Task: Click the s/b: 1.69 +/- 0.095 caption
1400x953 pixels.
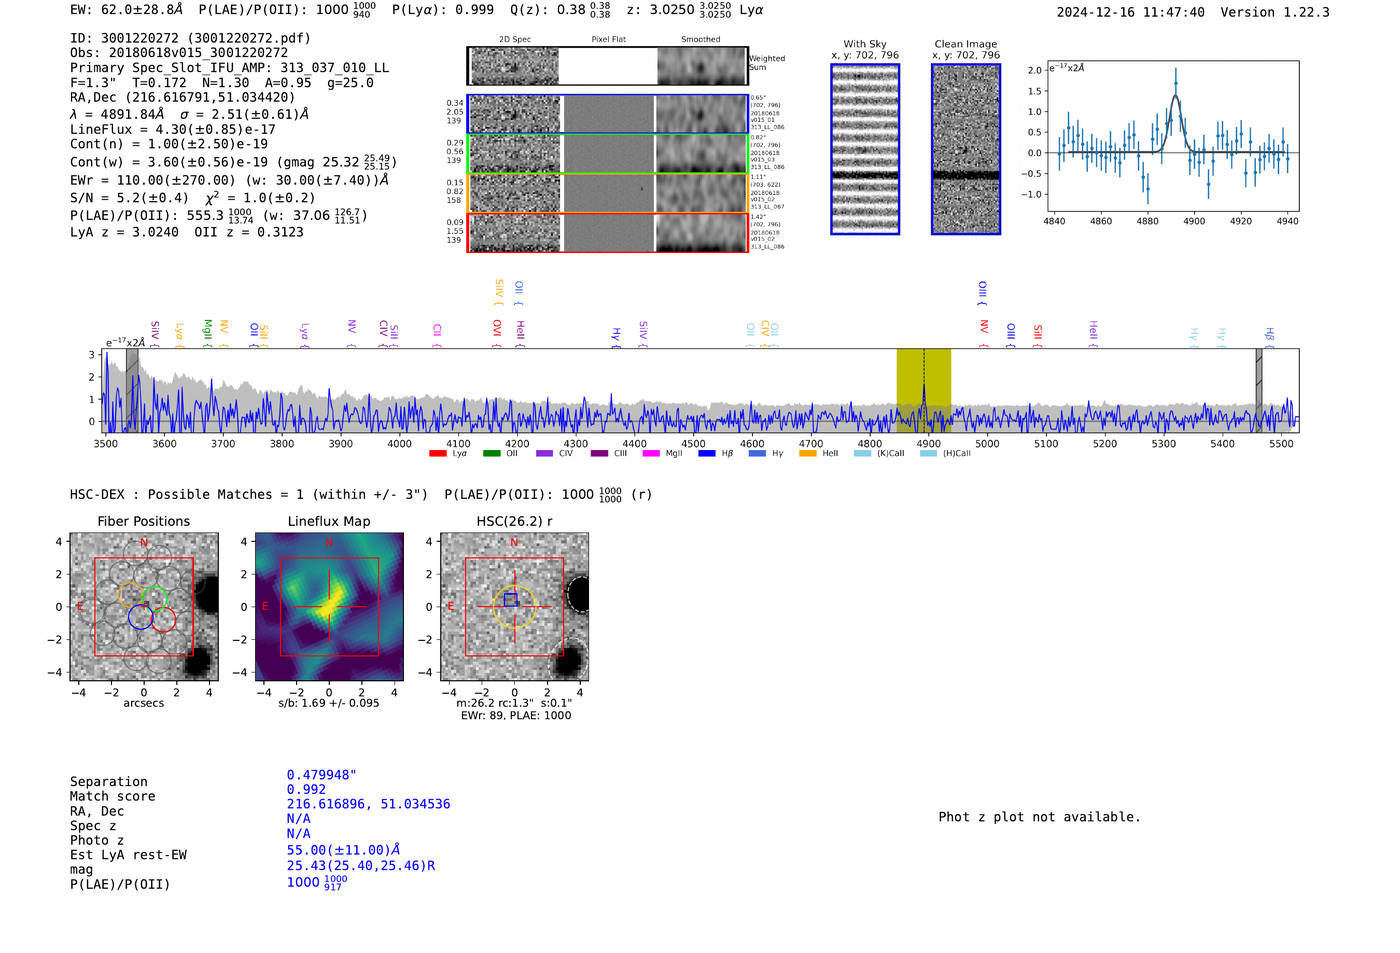Action: pos(329,703)
